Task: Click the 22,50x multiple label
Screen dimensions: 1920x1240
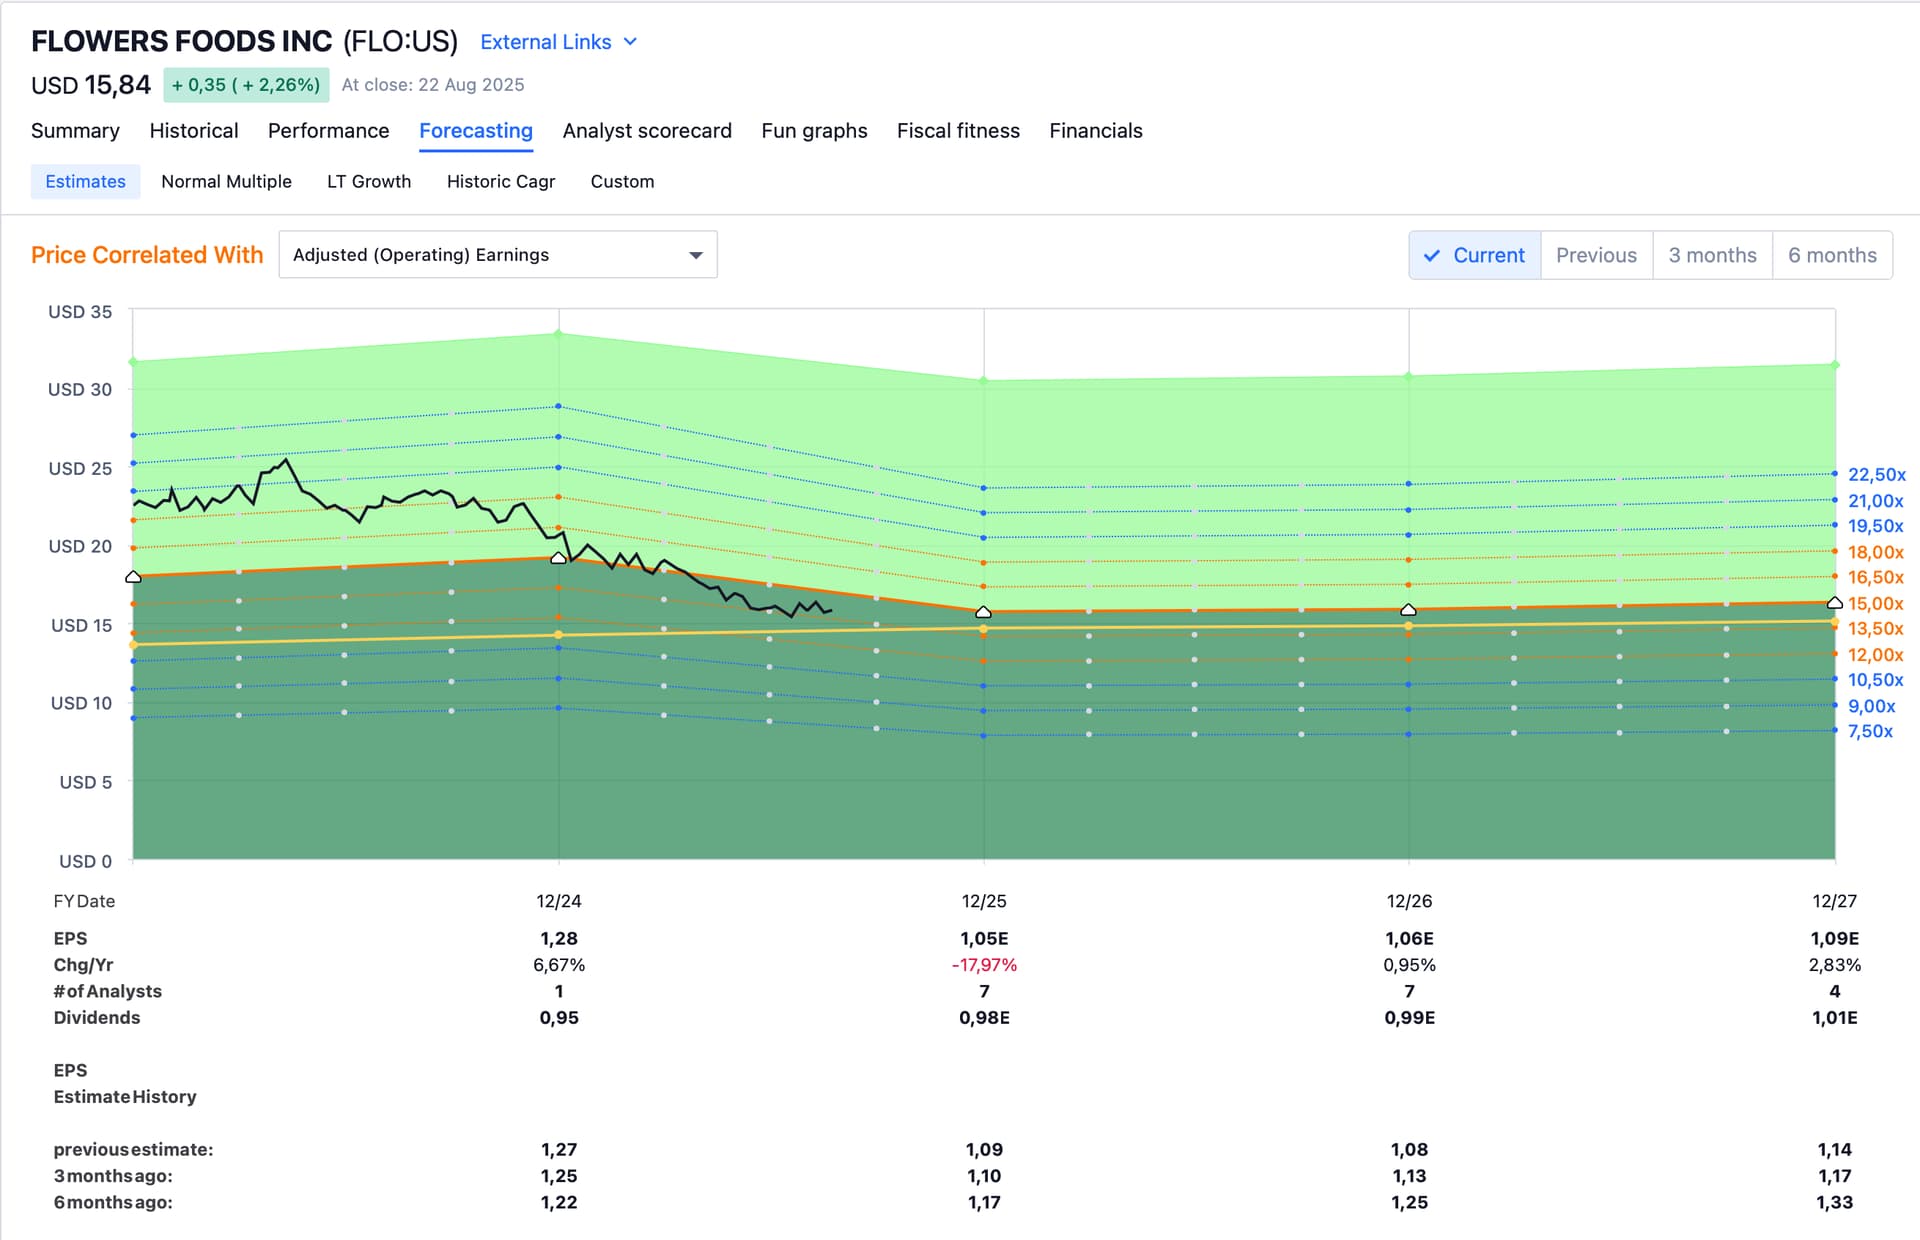Action: (1876, 475)
